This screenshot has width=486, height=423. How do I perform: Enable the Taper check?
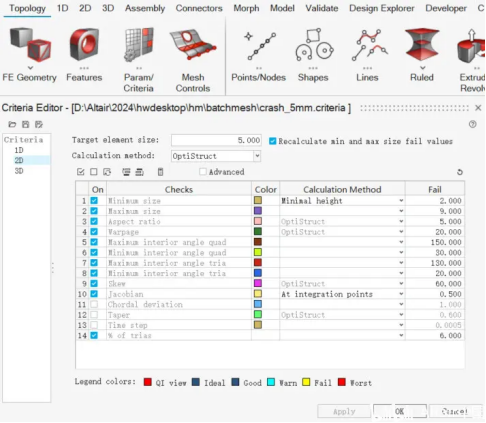(94, 315)
